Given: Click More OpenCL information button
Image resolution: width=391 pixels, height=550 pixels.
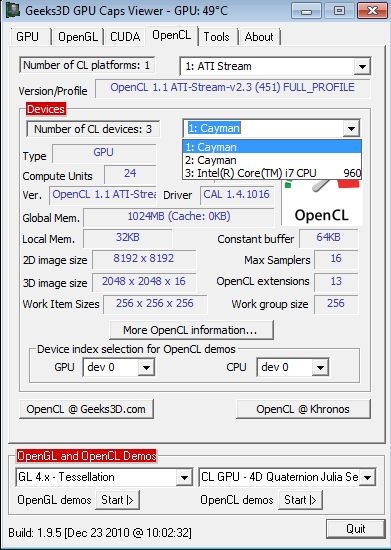Looking at the screenshot, I should [191, 330].
